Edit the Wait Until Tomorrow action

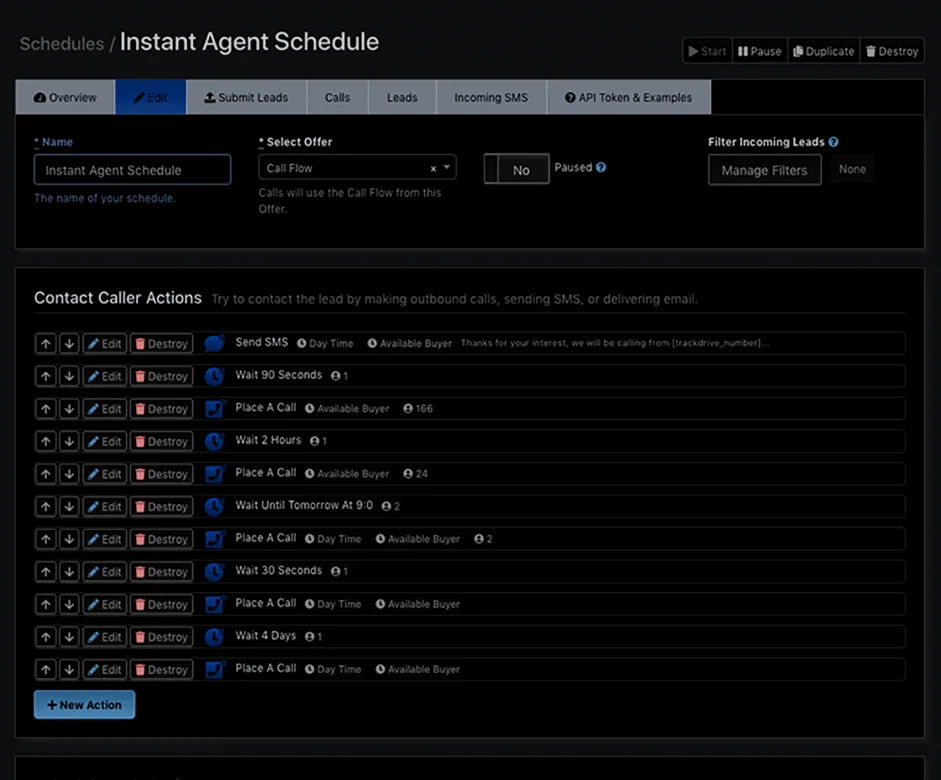click(x=104, y=506)
